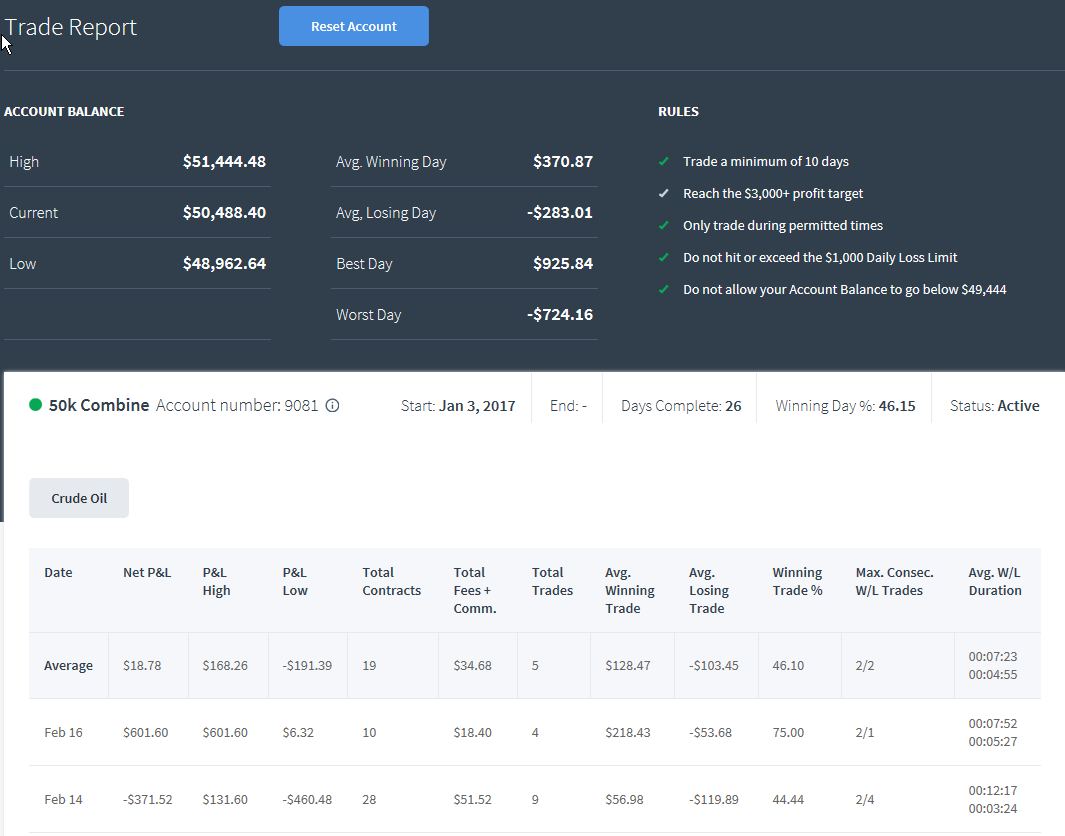Select the Feb 16 table row
The width and height of the screenshot is (1065, 836).
point(535,732)
